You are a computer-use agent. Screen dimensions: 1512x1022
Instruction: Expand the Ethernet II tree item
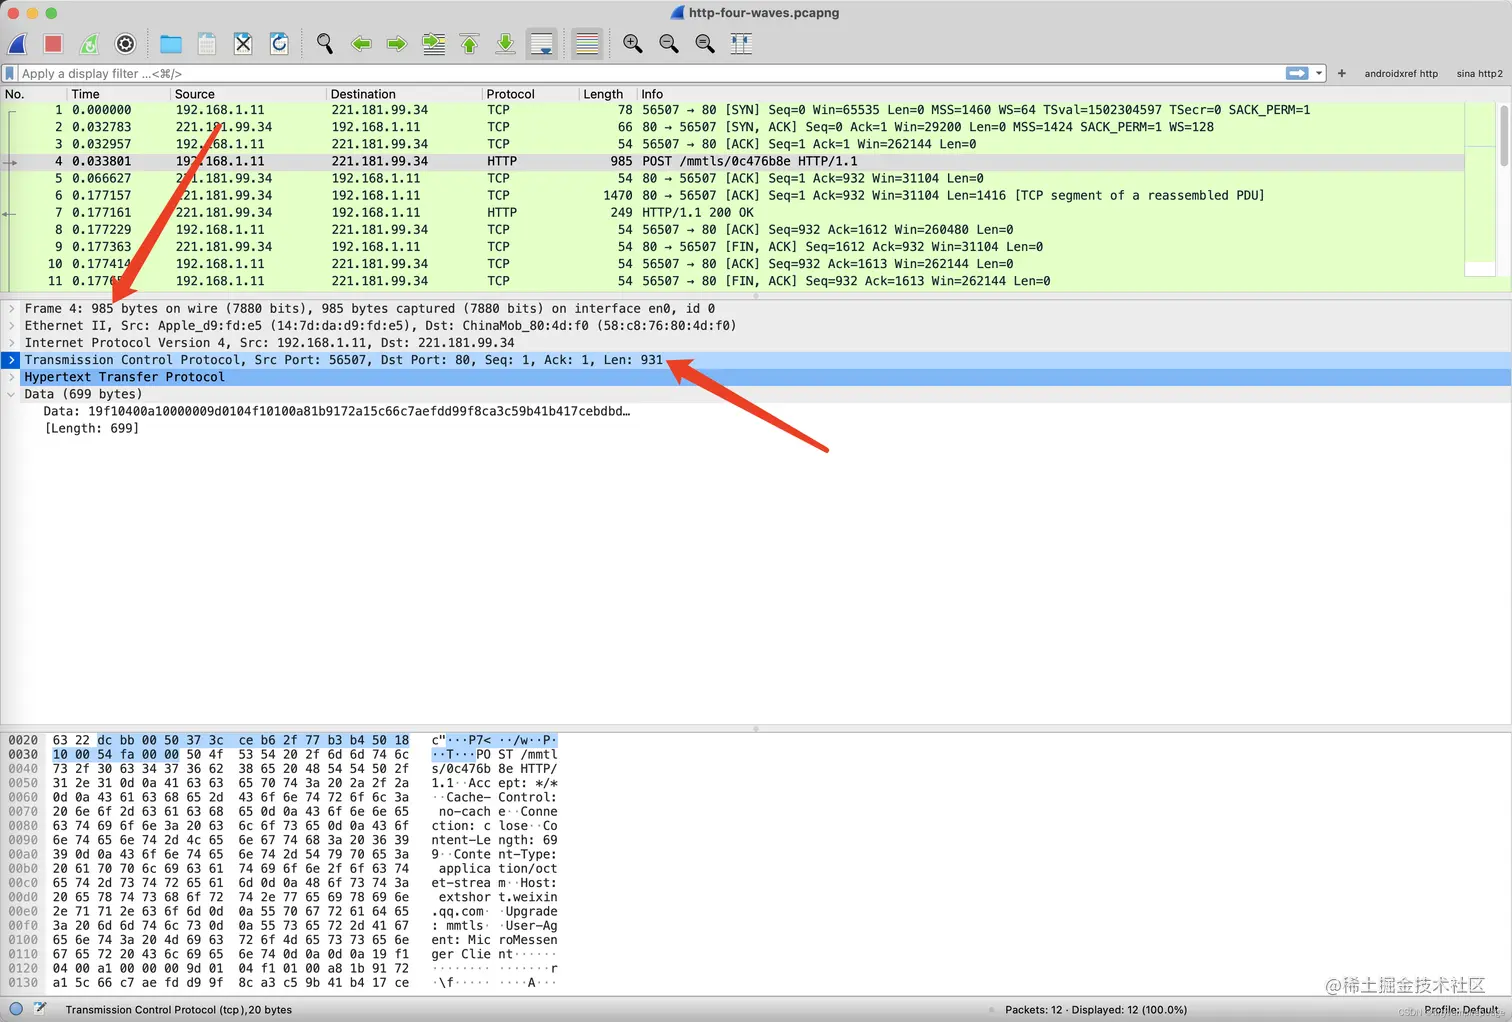(11, 326)
